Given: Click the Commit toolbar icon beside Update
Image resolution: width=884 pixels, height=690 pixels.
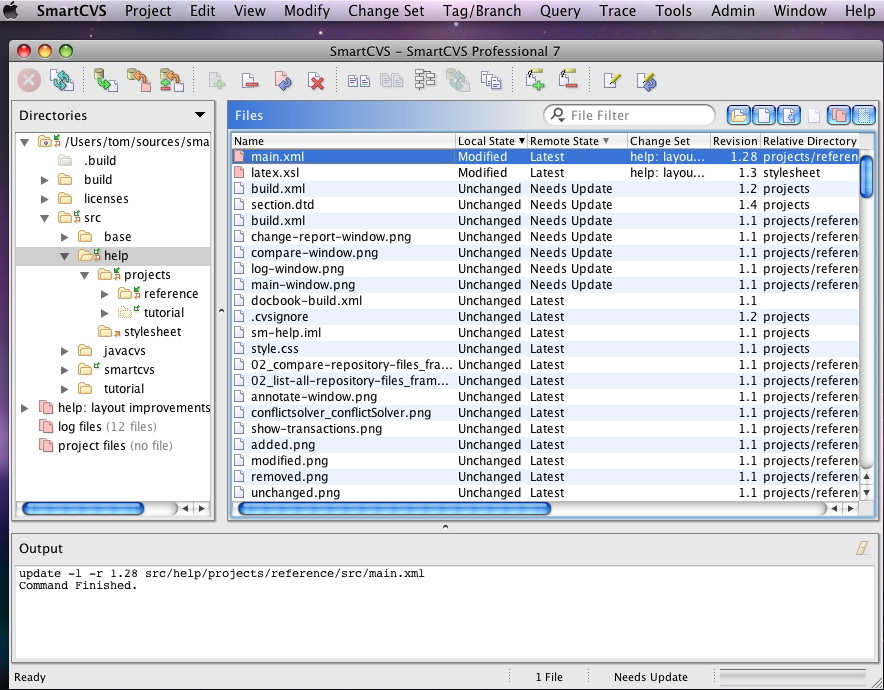Looking at the screenshot, I should pyautogui.click(x=138, y=81).
